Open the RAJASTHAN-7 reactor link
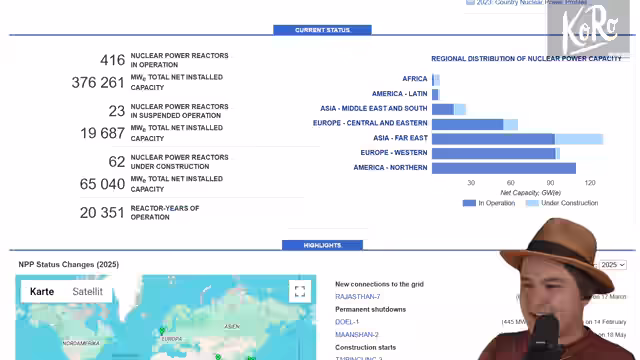 coord(358,297)
